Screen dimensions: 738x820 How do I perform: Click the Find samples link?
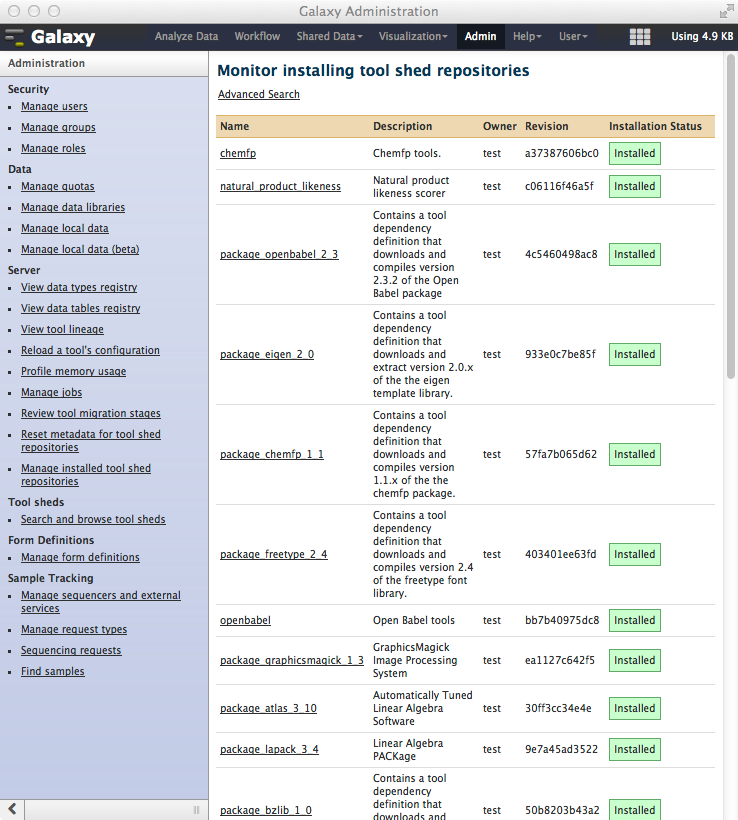click(x=52, y=671)
